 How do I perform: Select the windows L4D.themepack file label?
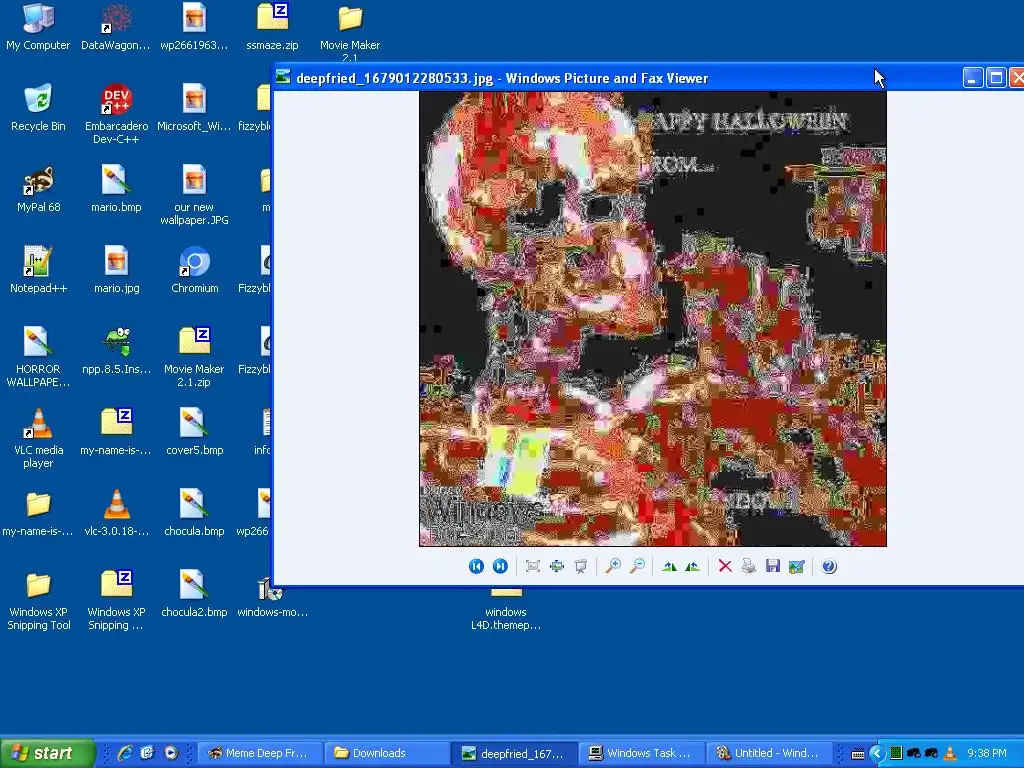point(506,618)
